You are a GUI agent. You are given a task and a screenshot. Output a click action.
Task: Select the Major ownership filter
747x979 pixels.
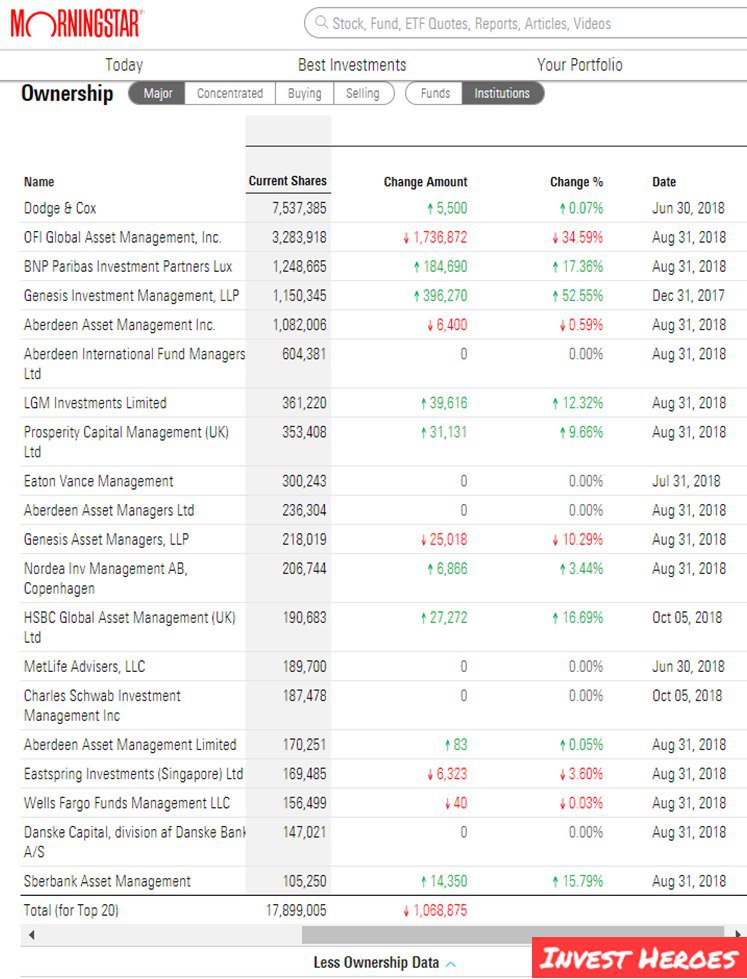(158, 93)
